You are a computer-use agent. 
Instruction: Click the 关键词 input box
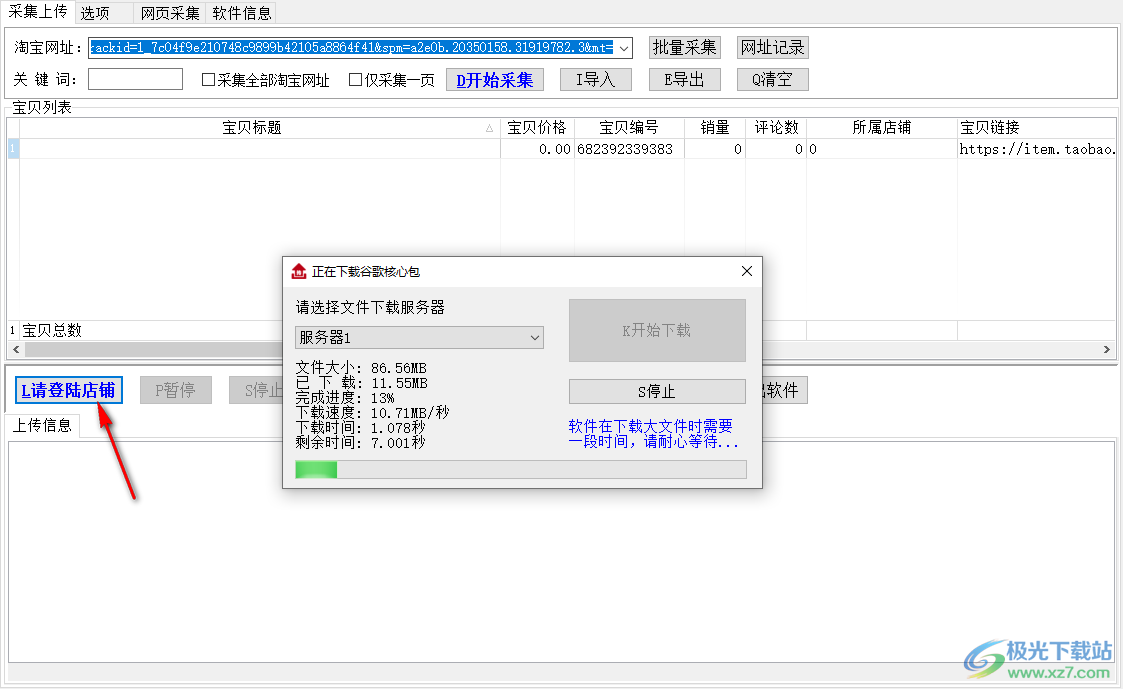coord(135,80)
